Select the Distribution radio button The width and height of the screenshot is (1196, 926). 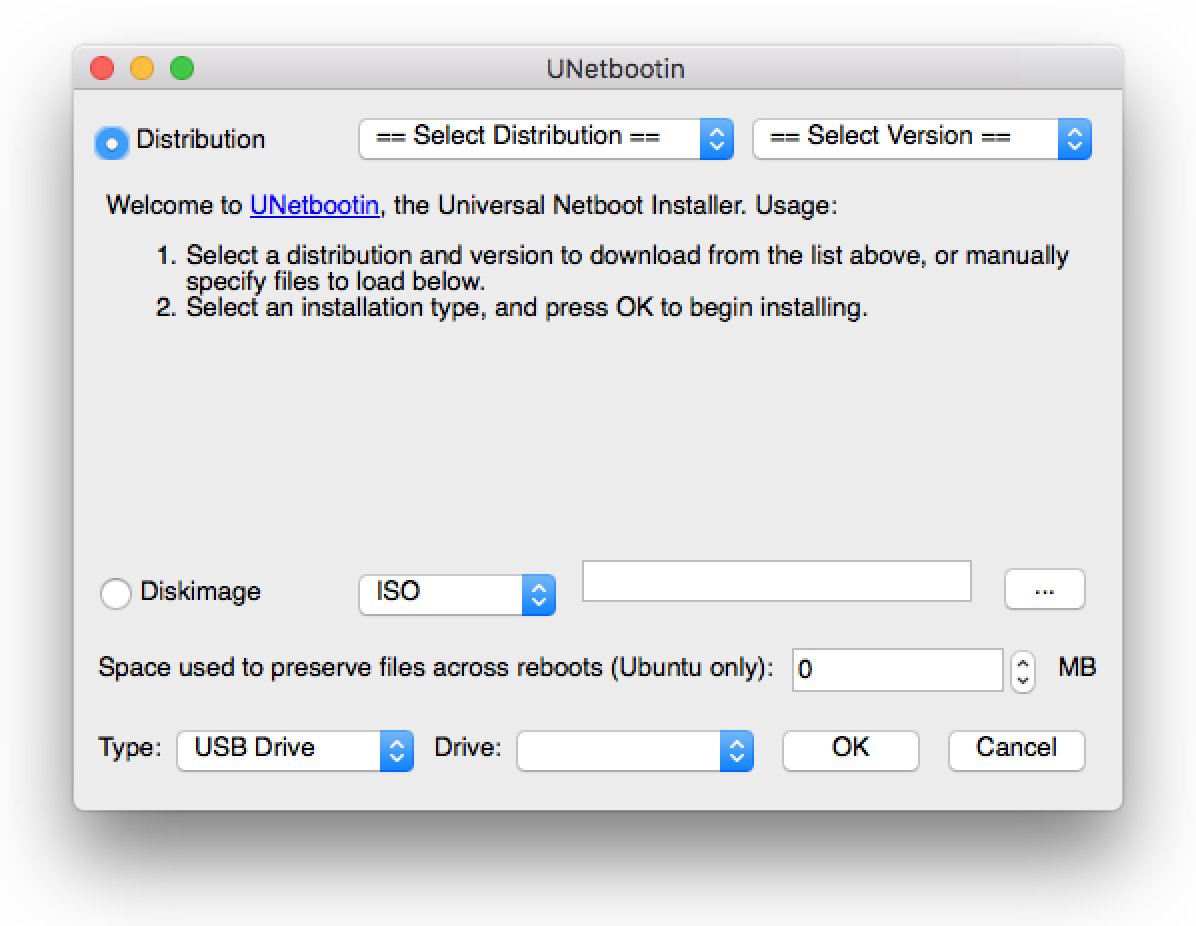pyautogui.click(x=111, y=143)
